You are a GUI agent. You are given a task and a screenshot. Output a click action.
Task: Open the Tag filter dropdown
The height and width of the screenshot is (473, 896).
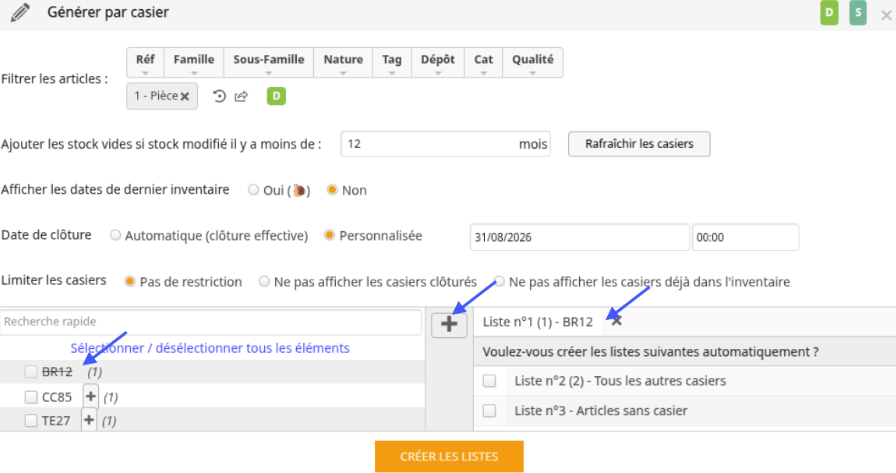[x=392, y=62]
